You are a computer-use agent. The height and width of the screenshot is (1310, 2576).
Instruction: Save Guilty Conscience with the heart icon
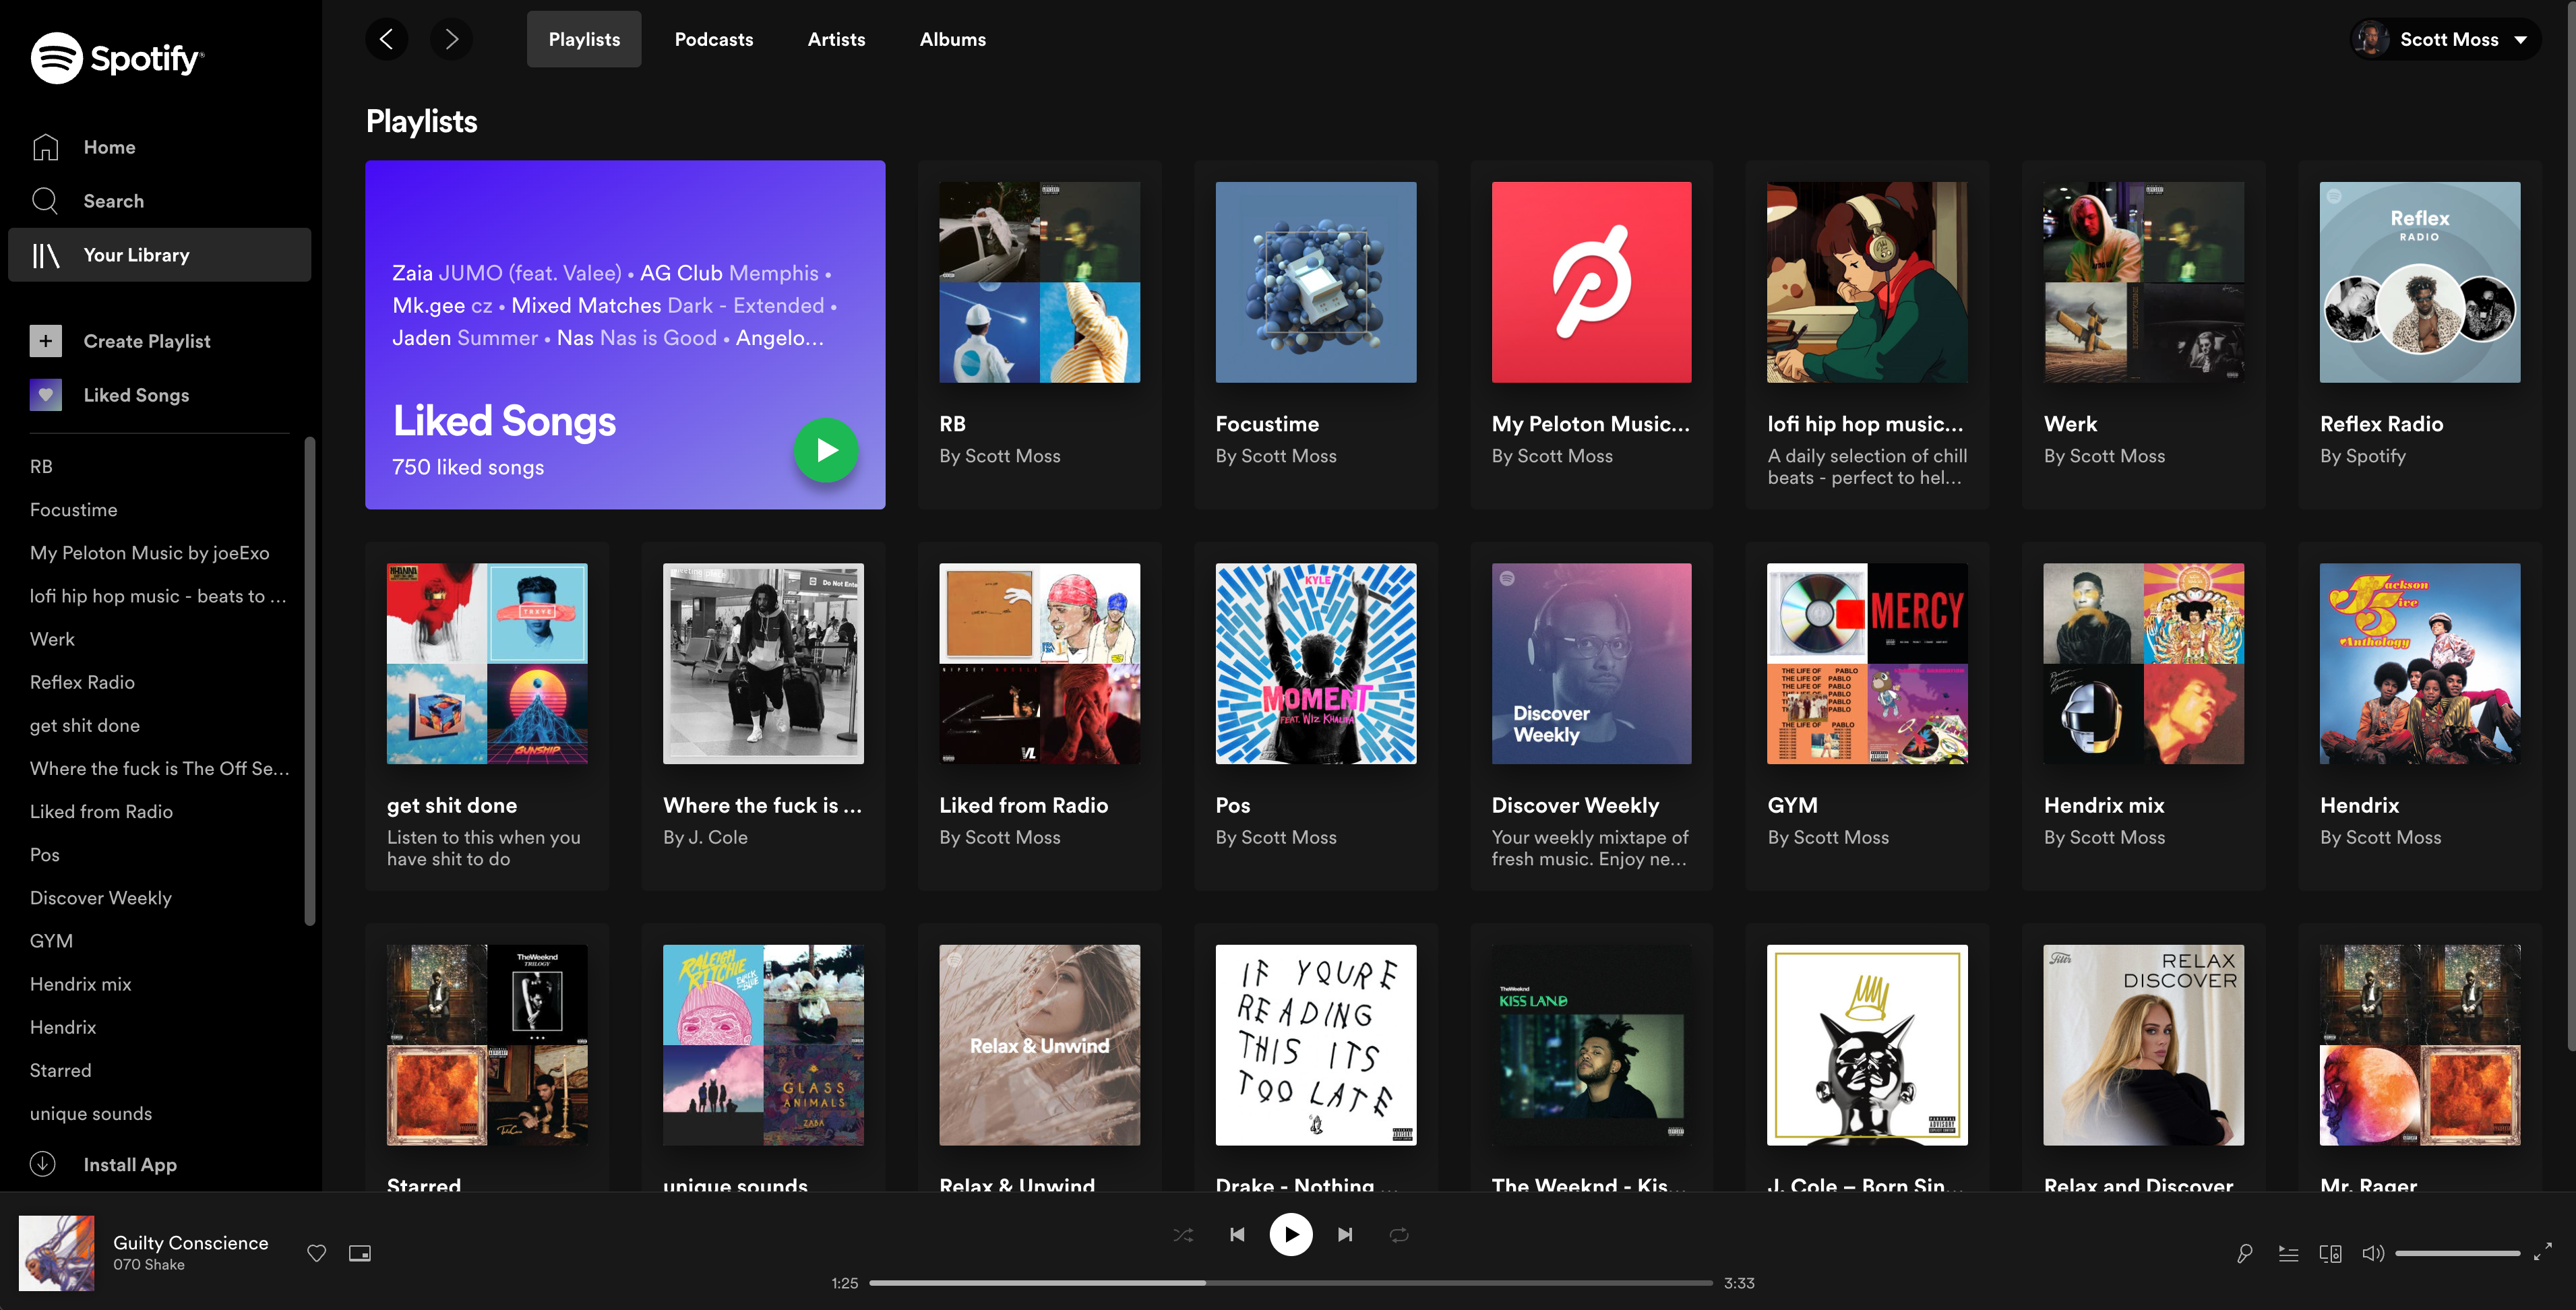coord(316,1253)
